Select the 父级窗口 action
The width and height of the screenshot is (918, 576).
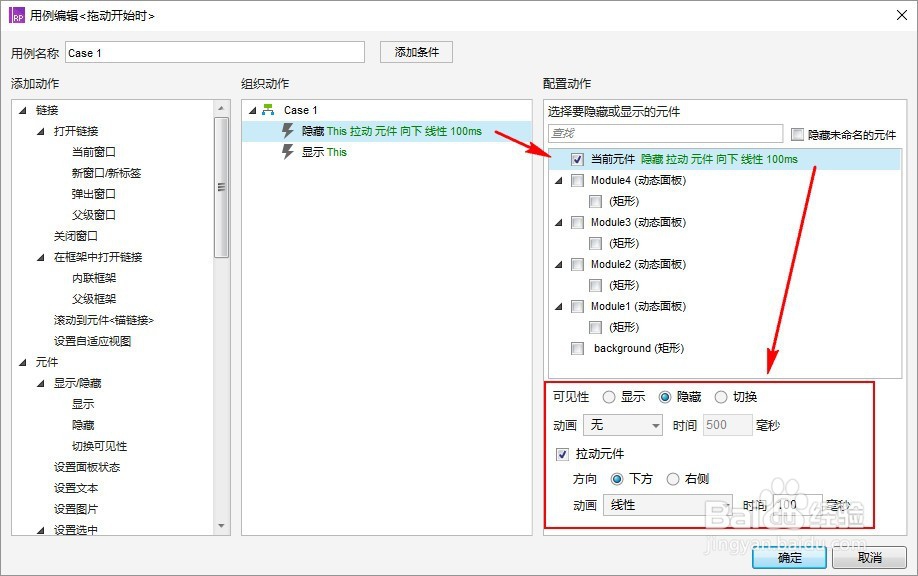[x=94, y=215]
